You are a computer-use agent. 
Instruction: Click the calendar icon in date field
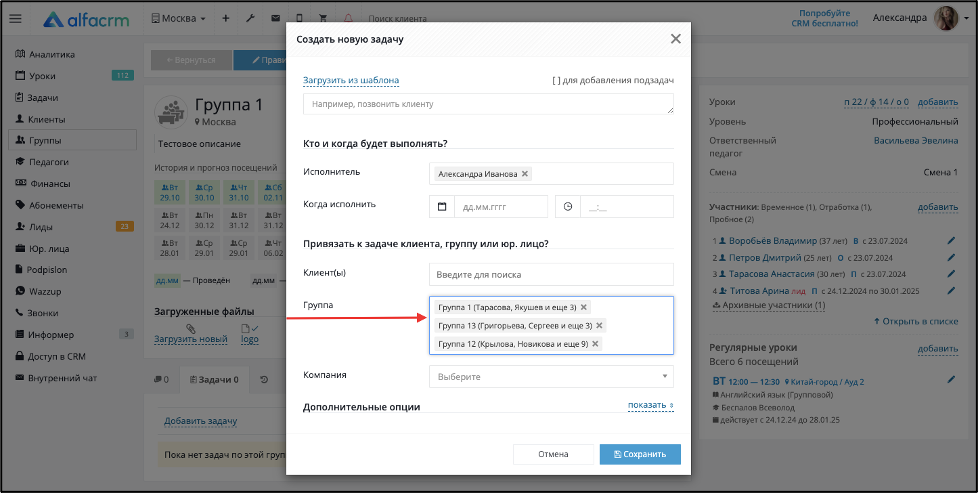442,207
